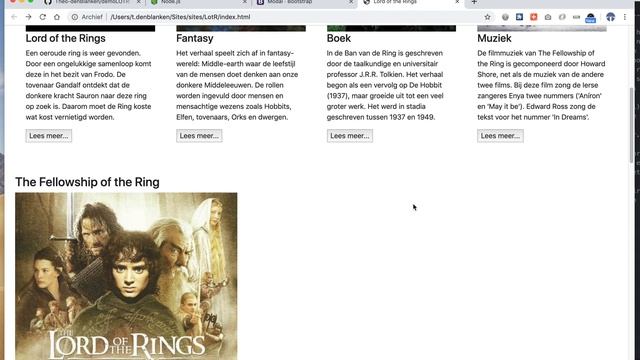Open the camera extension icon
The width and height of the screenshot is (640, 360).
548,17
